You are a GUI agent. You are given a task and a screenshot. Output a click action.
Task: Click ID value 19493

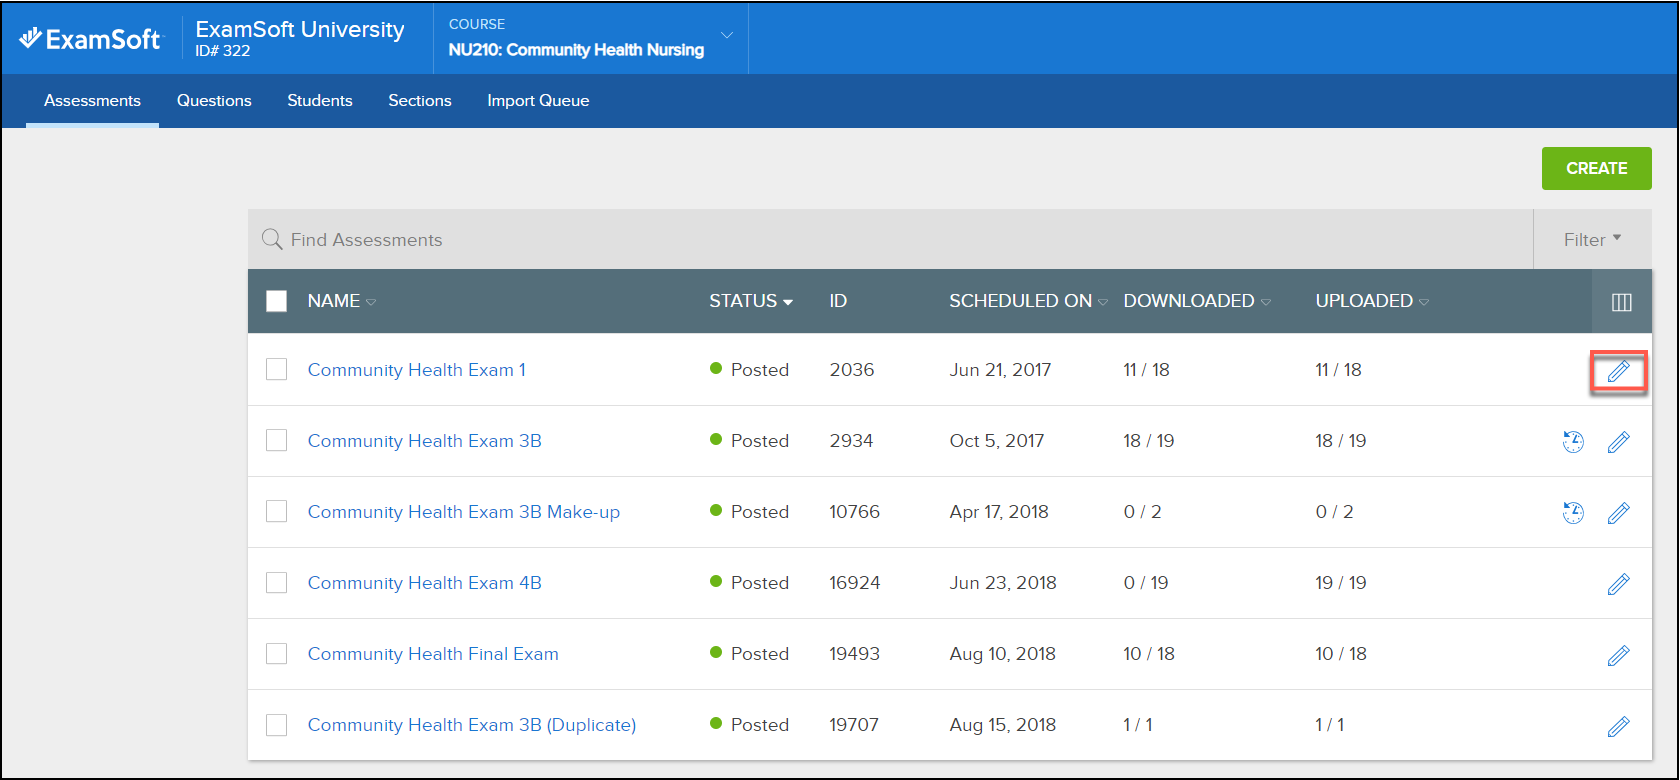(855, 654)
